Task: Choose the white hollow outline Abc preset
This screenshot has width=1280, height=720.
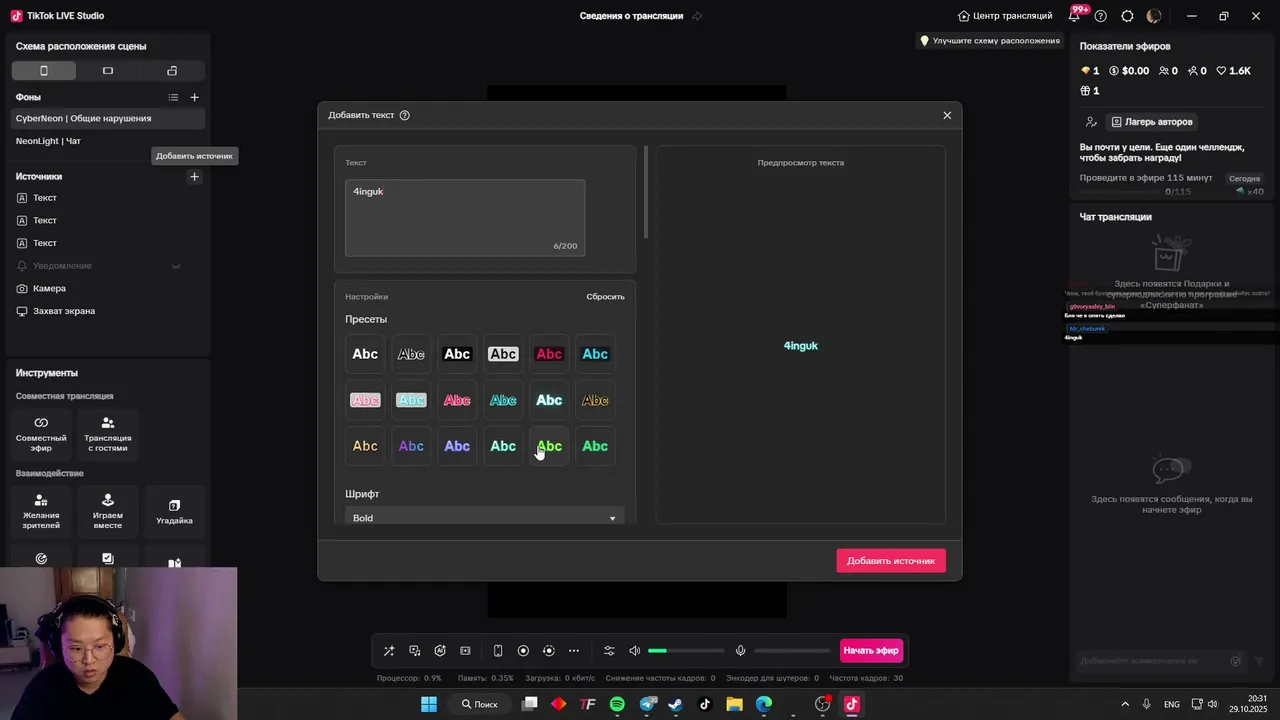Action: 411,354
